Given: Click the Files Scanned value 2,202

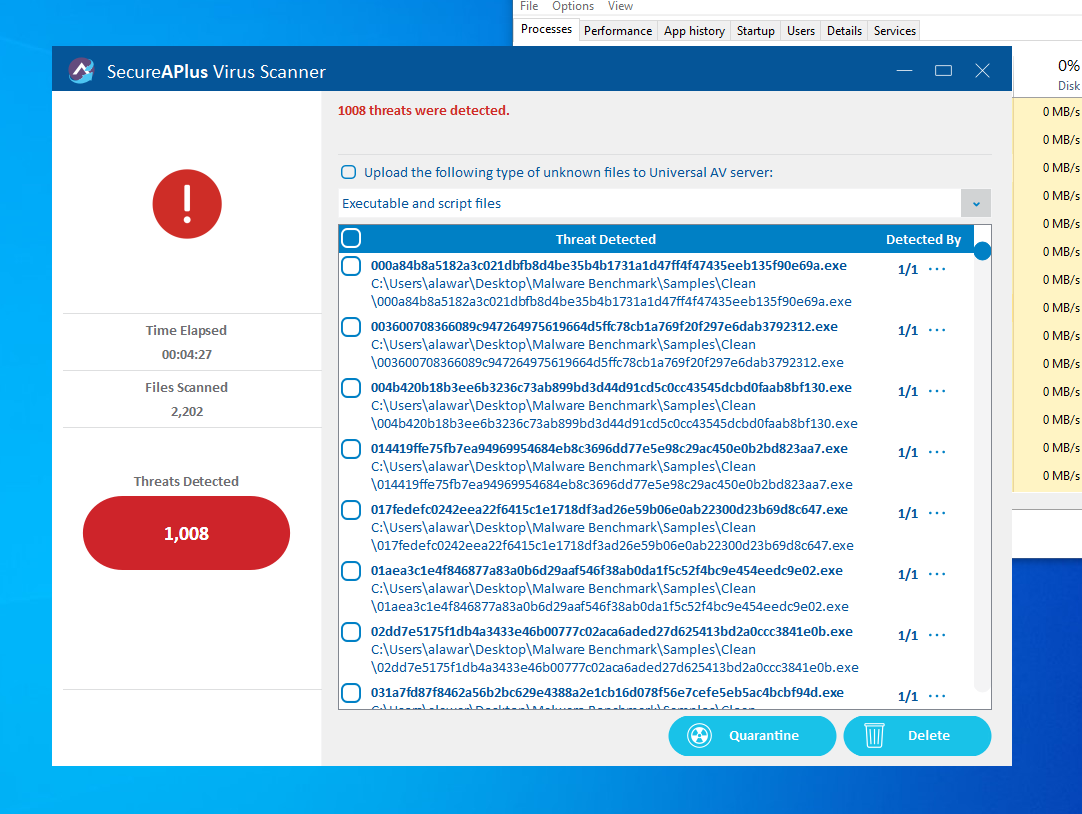Looking at the screenshot, I should 187,412.
